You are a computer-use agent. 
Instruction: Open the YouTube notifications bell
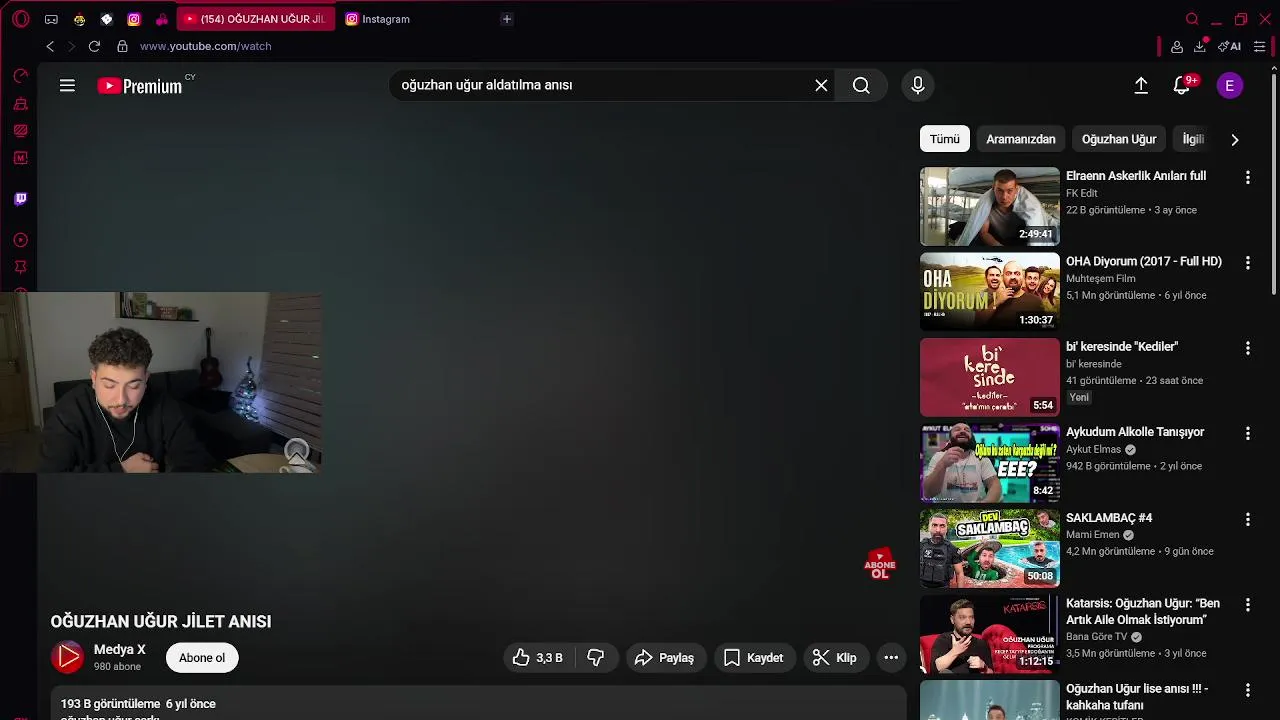pyautogui.click(x=1182, y=86)
